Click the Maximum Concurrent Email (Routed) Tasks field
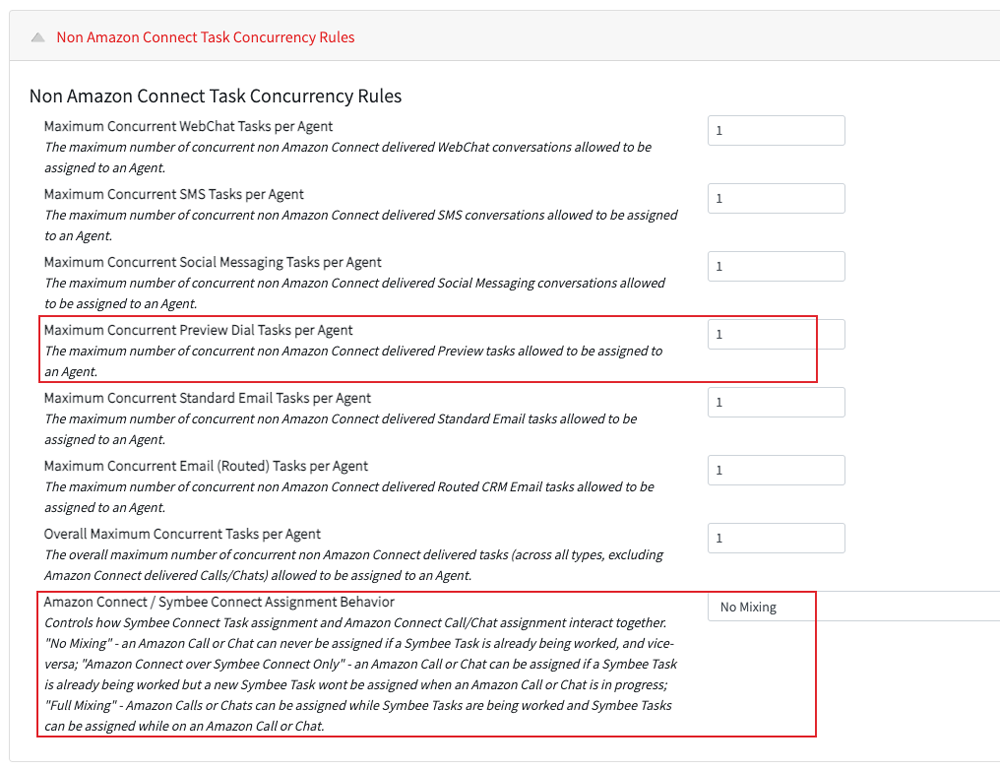Image resolution: width=1000 pixels, height=770 pixels. 776,470
